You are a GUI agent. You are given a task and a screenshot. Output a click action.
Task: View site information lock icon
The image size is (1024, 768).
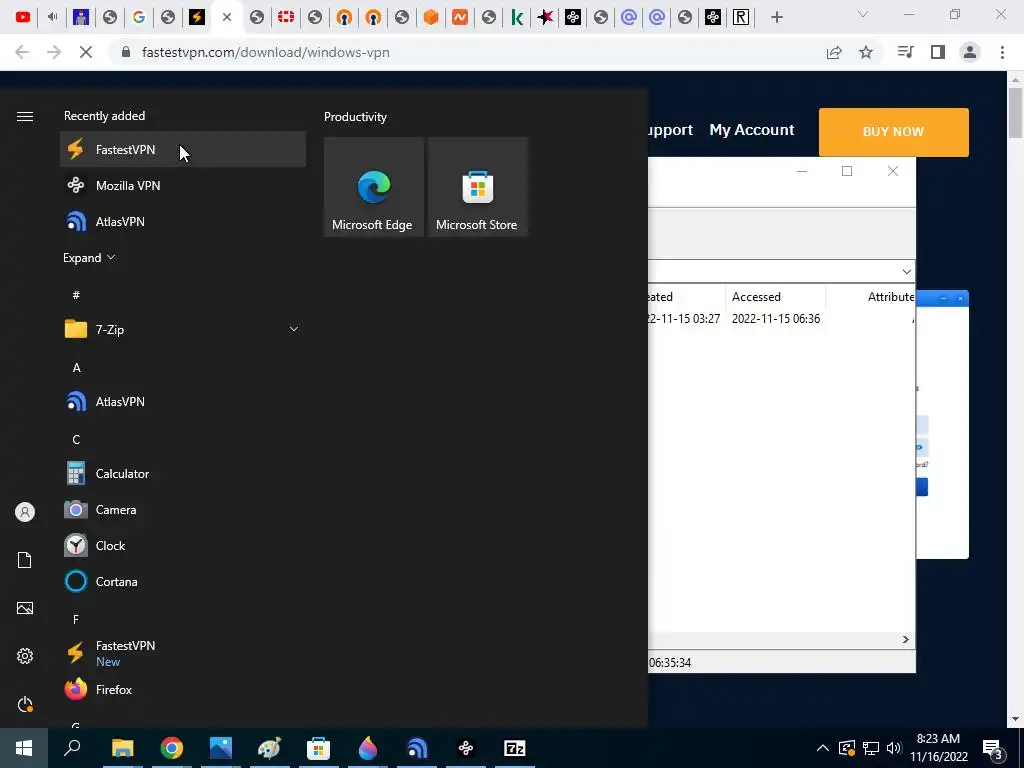(x=126, y=52)
